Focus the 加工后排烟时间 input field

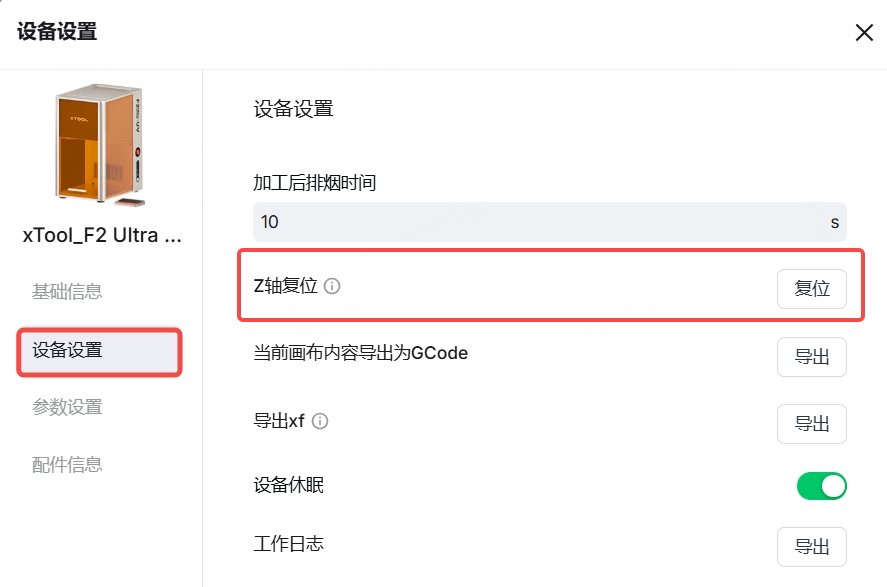click(530, 222)
